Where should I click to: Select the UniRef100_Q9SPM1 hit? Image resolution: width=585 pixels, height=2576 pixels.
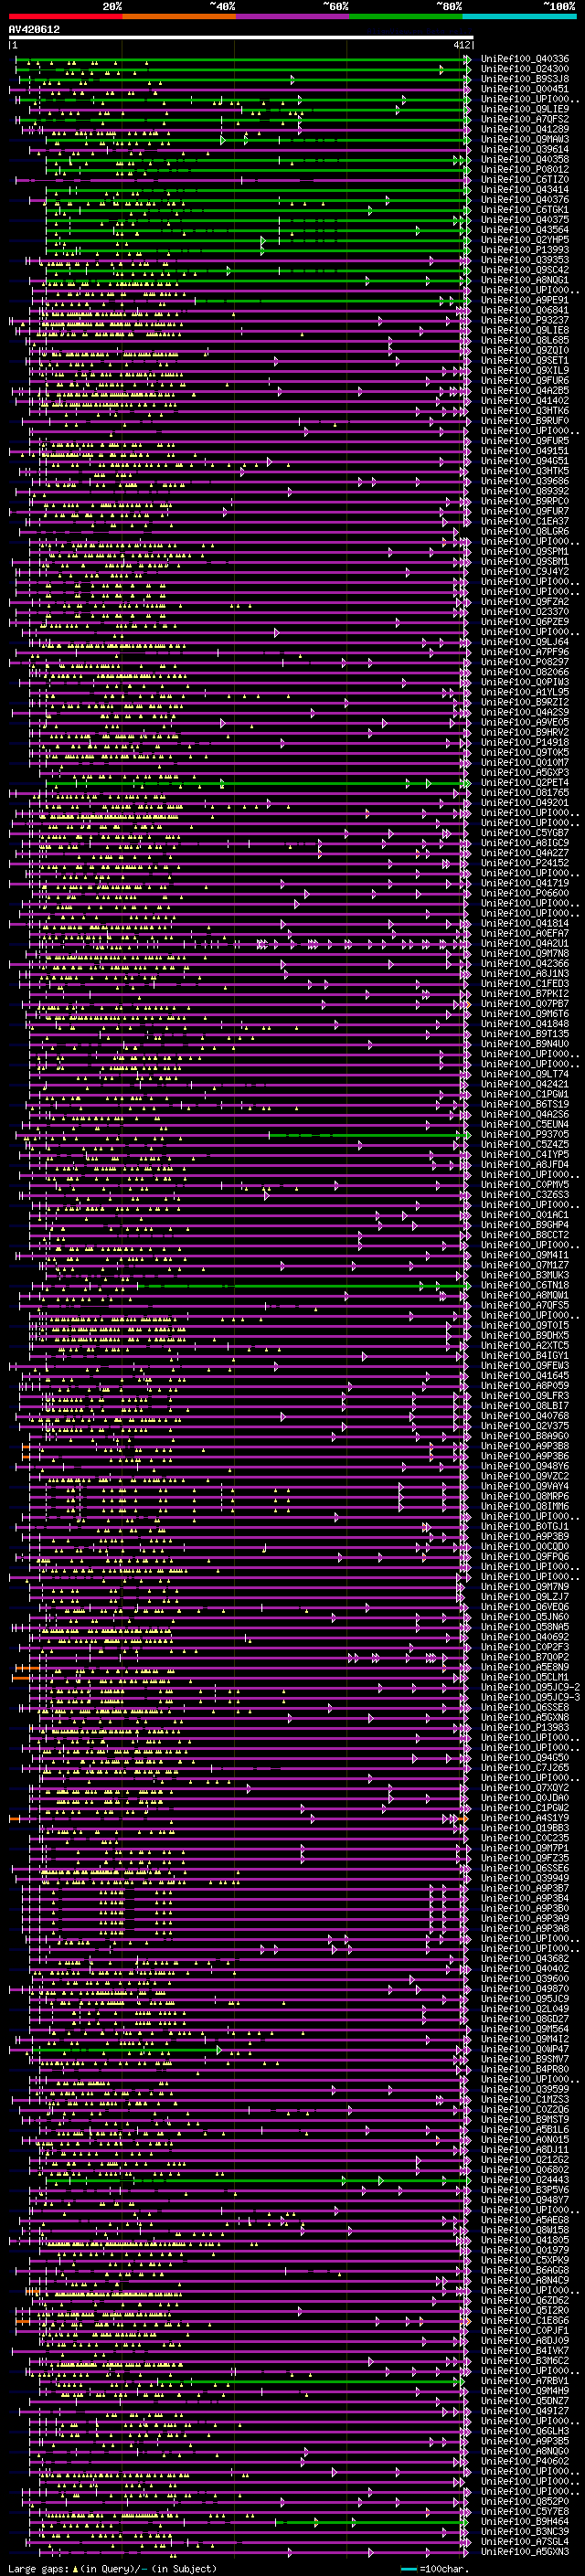tap(525, 551)
